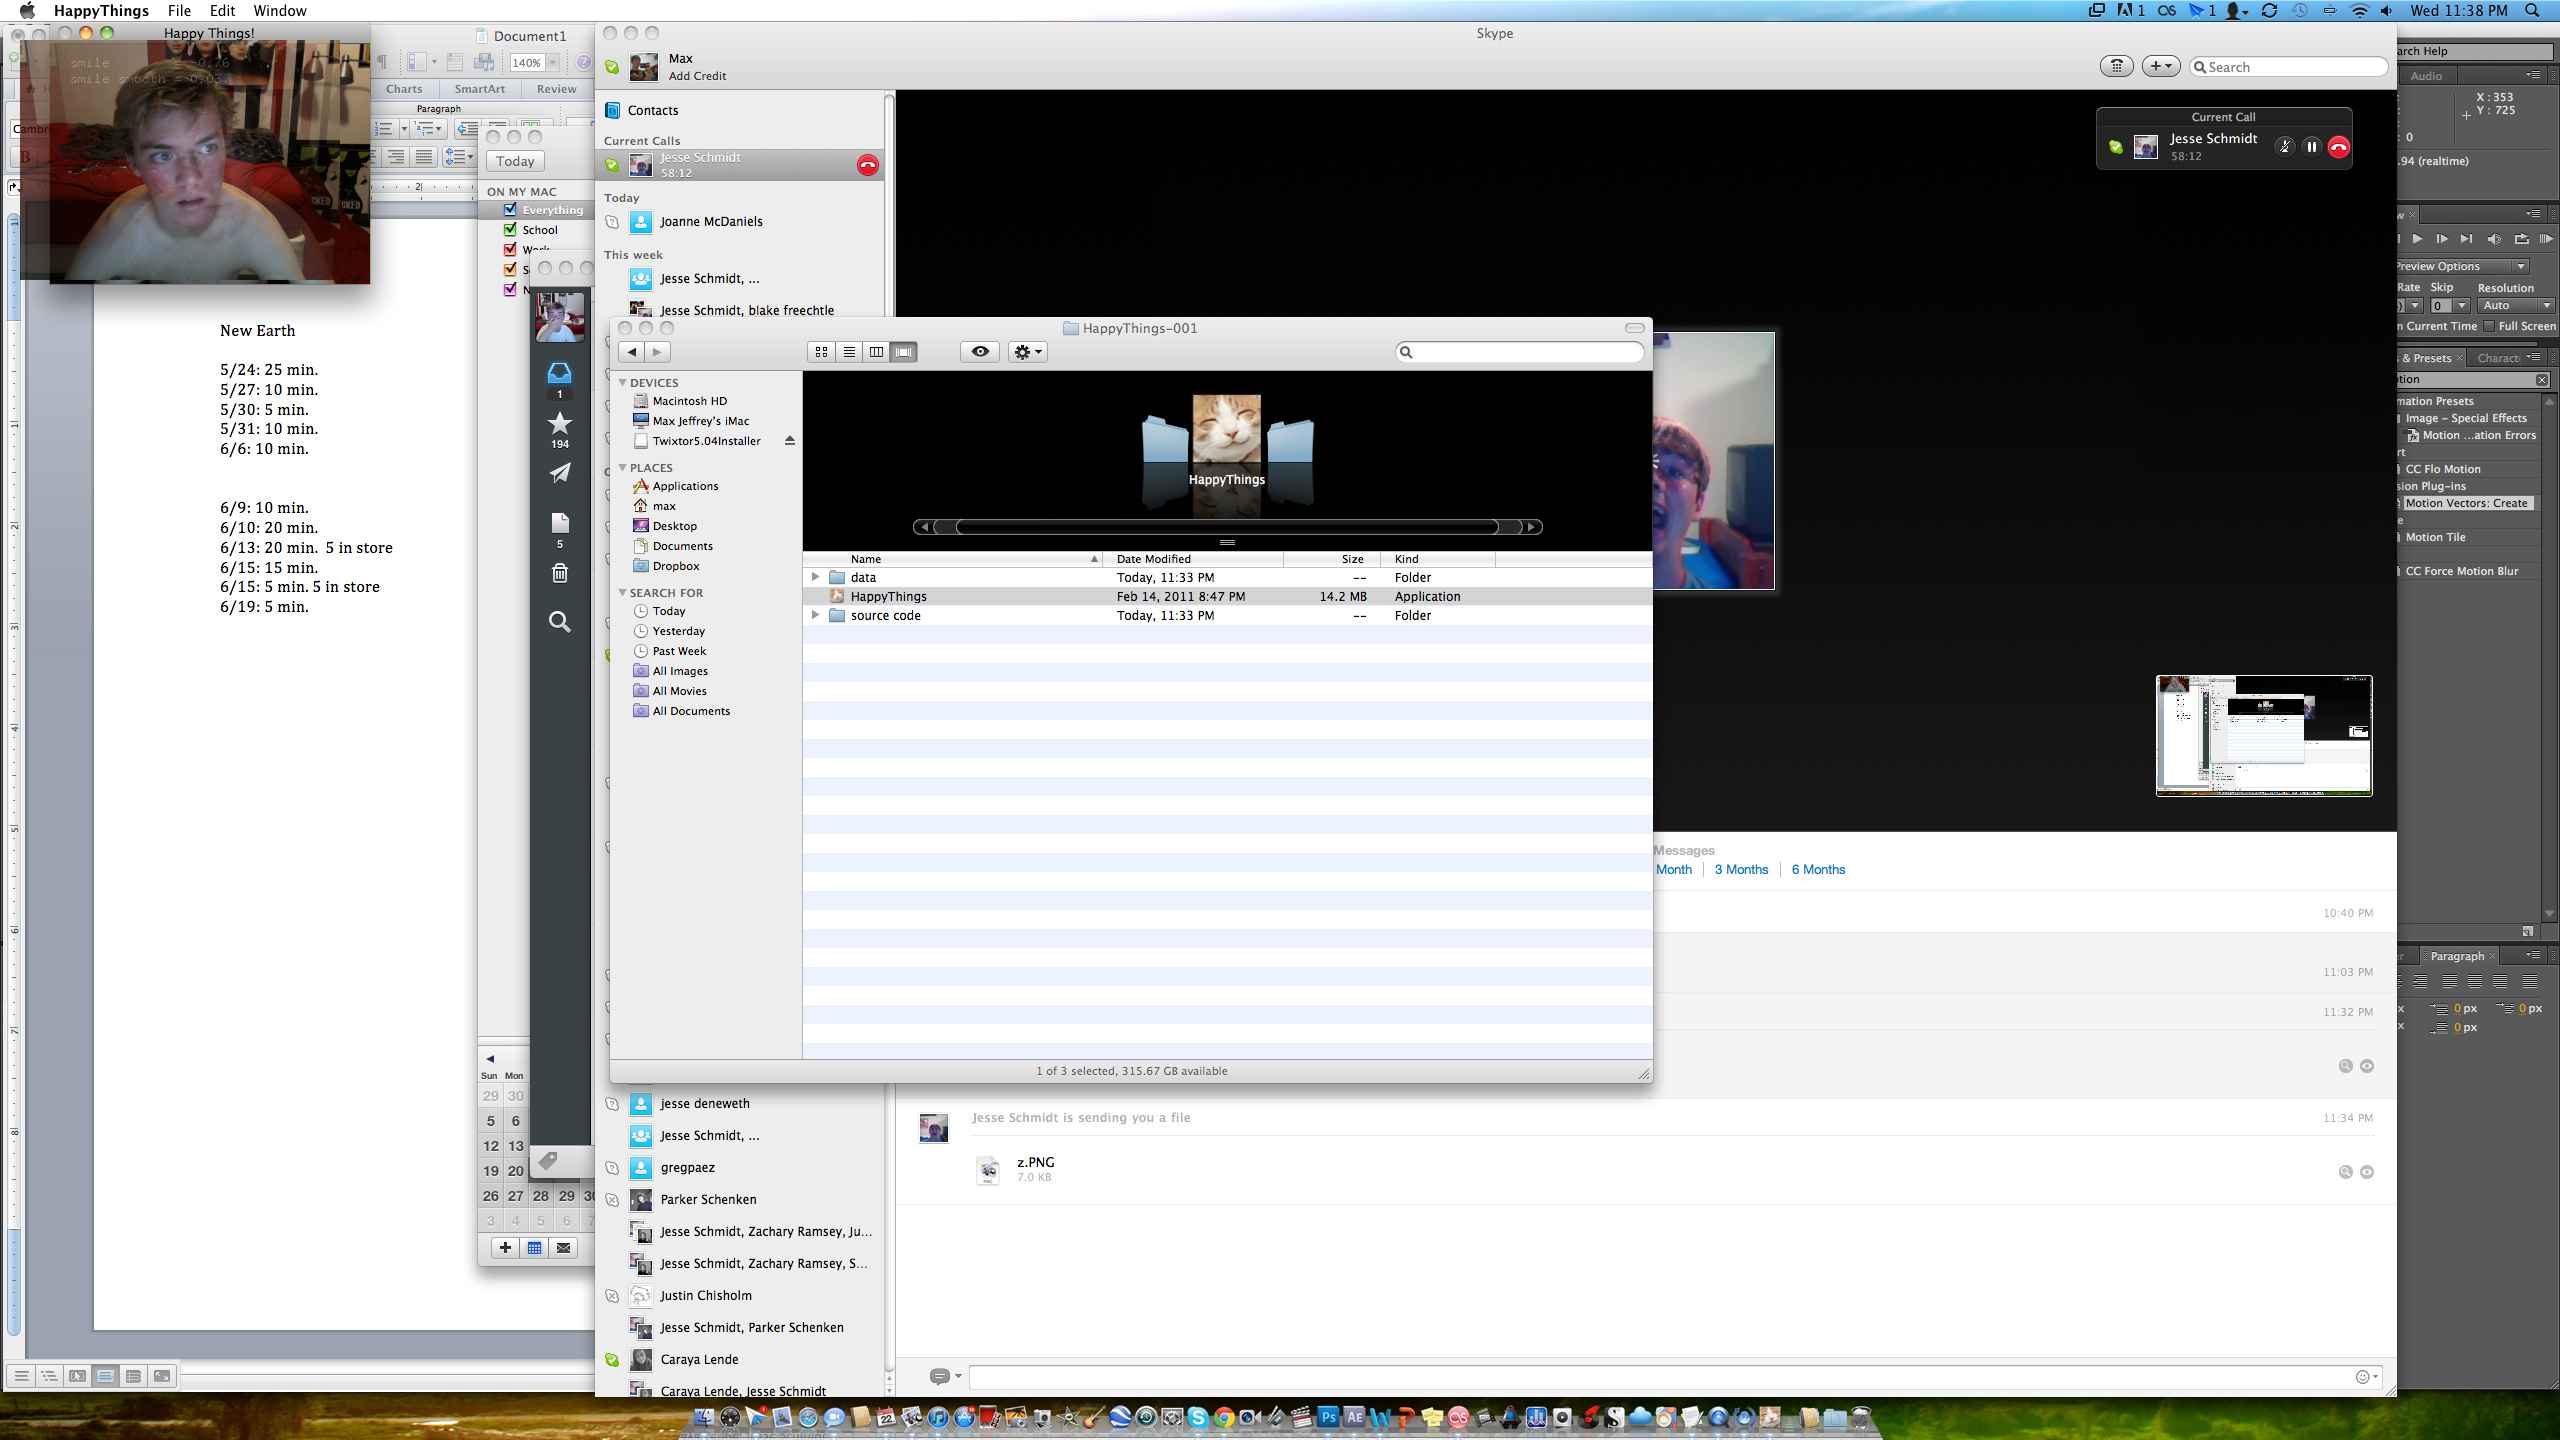Open Sparrow trash icon

(559, 572)
